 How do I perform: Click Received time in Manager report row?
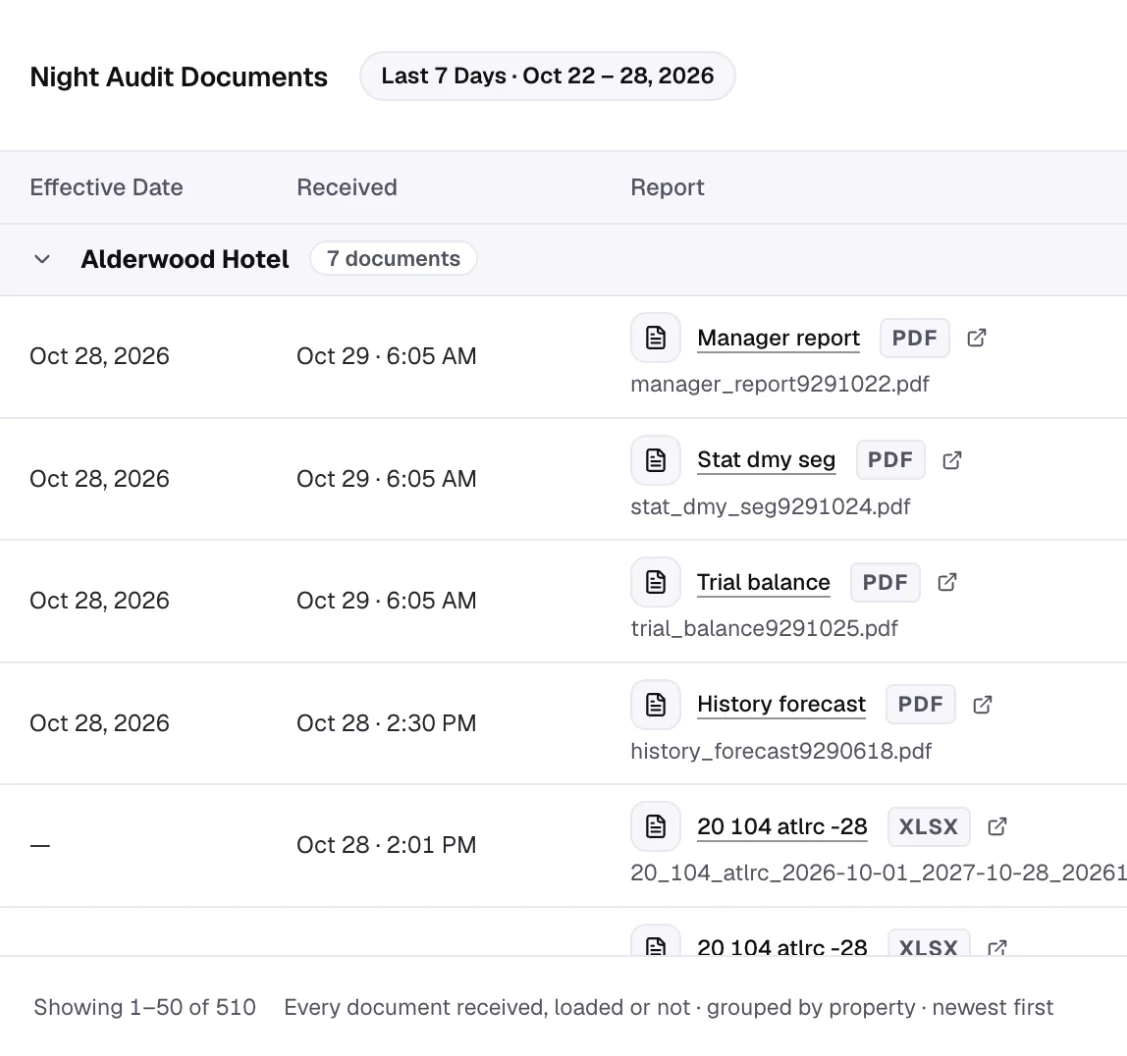point(386,356)
